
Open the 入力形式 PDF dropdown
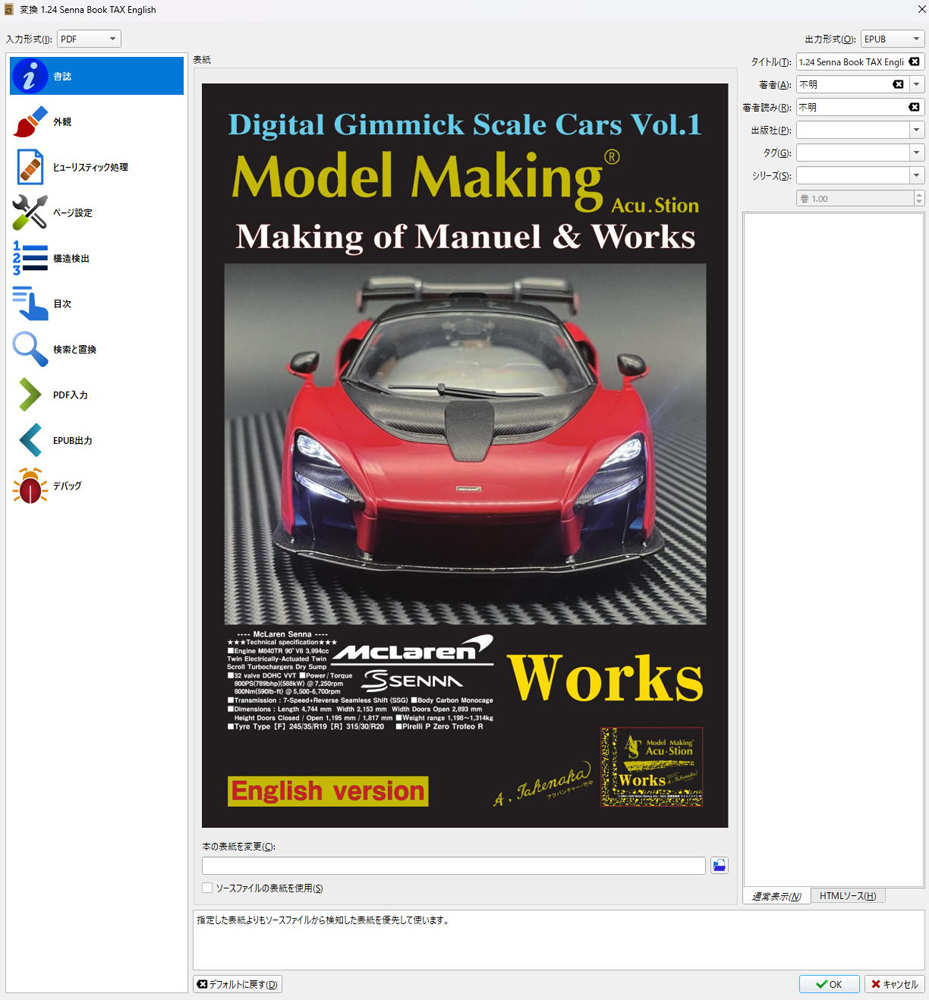(89, 39)
